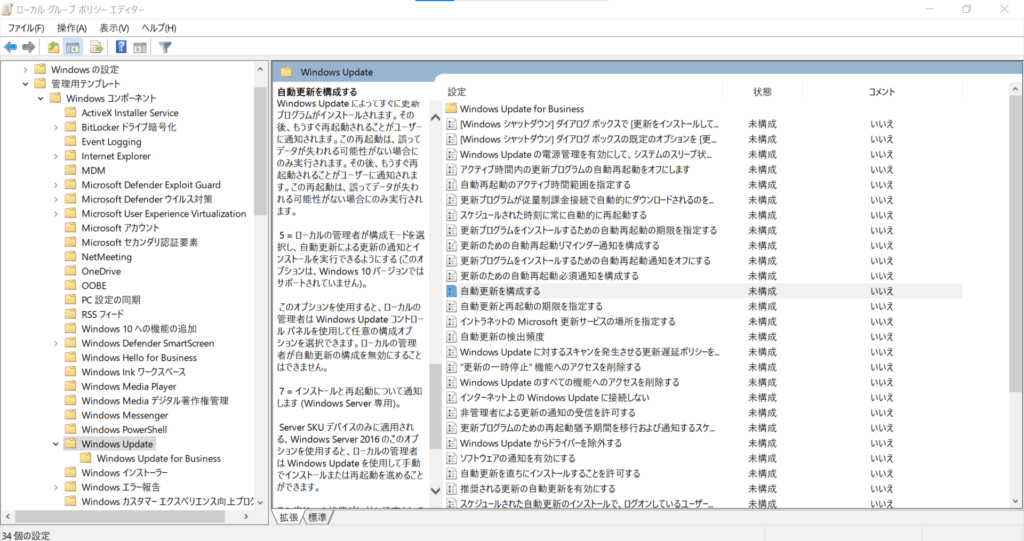Switch to the 標準 tab
This screenshot has height=541, width=1024.
pos(318,517)
